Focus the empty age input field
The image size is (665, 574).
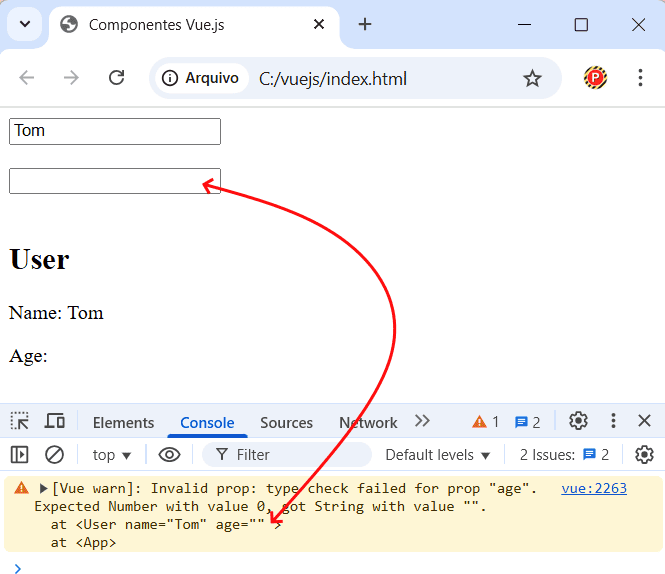115,181
